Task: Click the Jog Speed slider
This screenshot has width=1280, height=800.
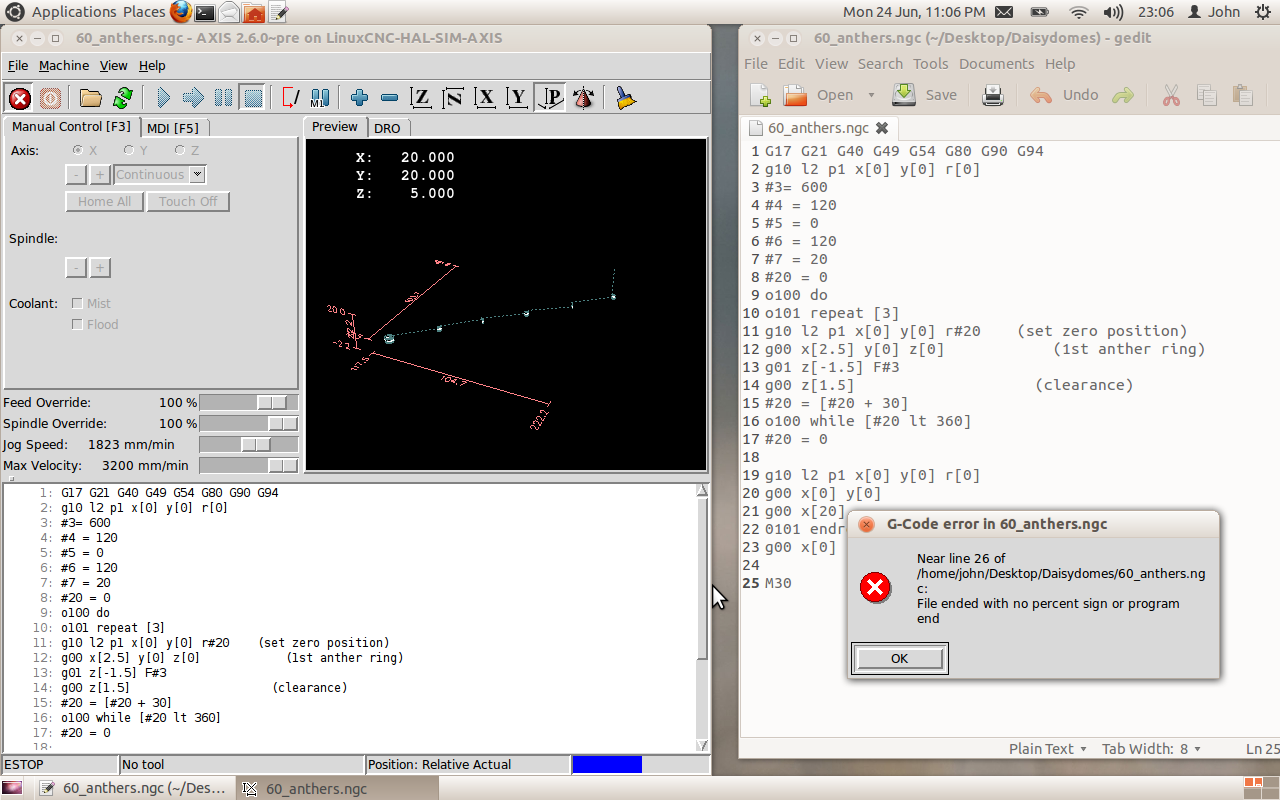Action: pyautogui.click(x=249, y=444)
